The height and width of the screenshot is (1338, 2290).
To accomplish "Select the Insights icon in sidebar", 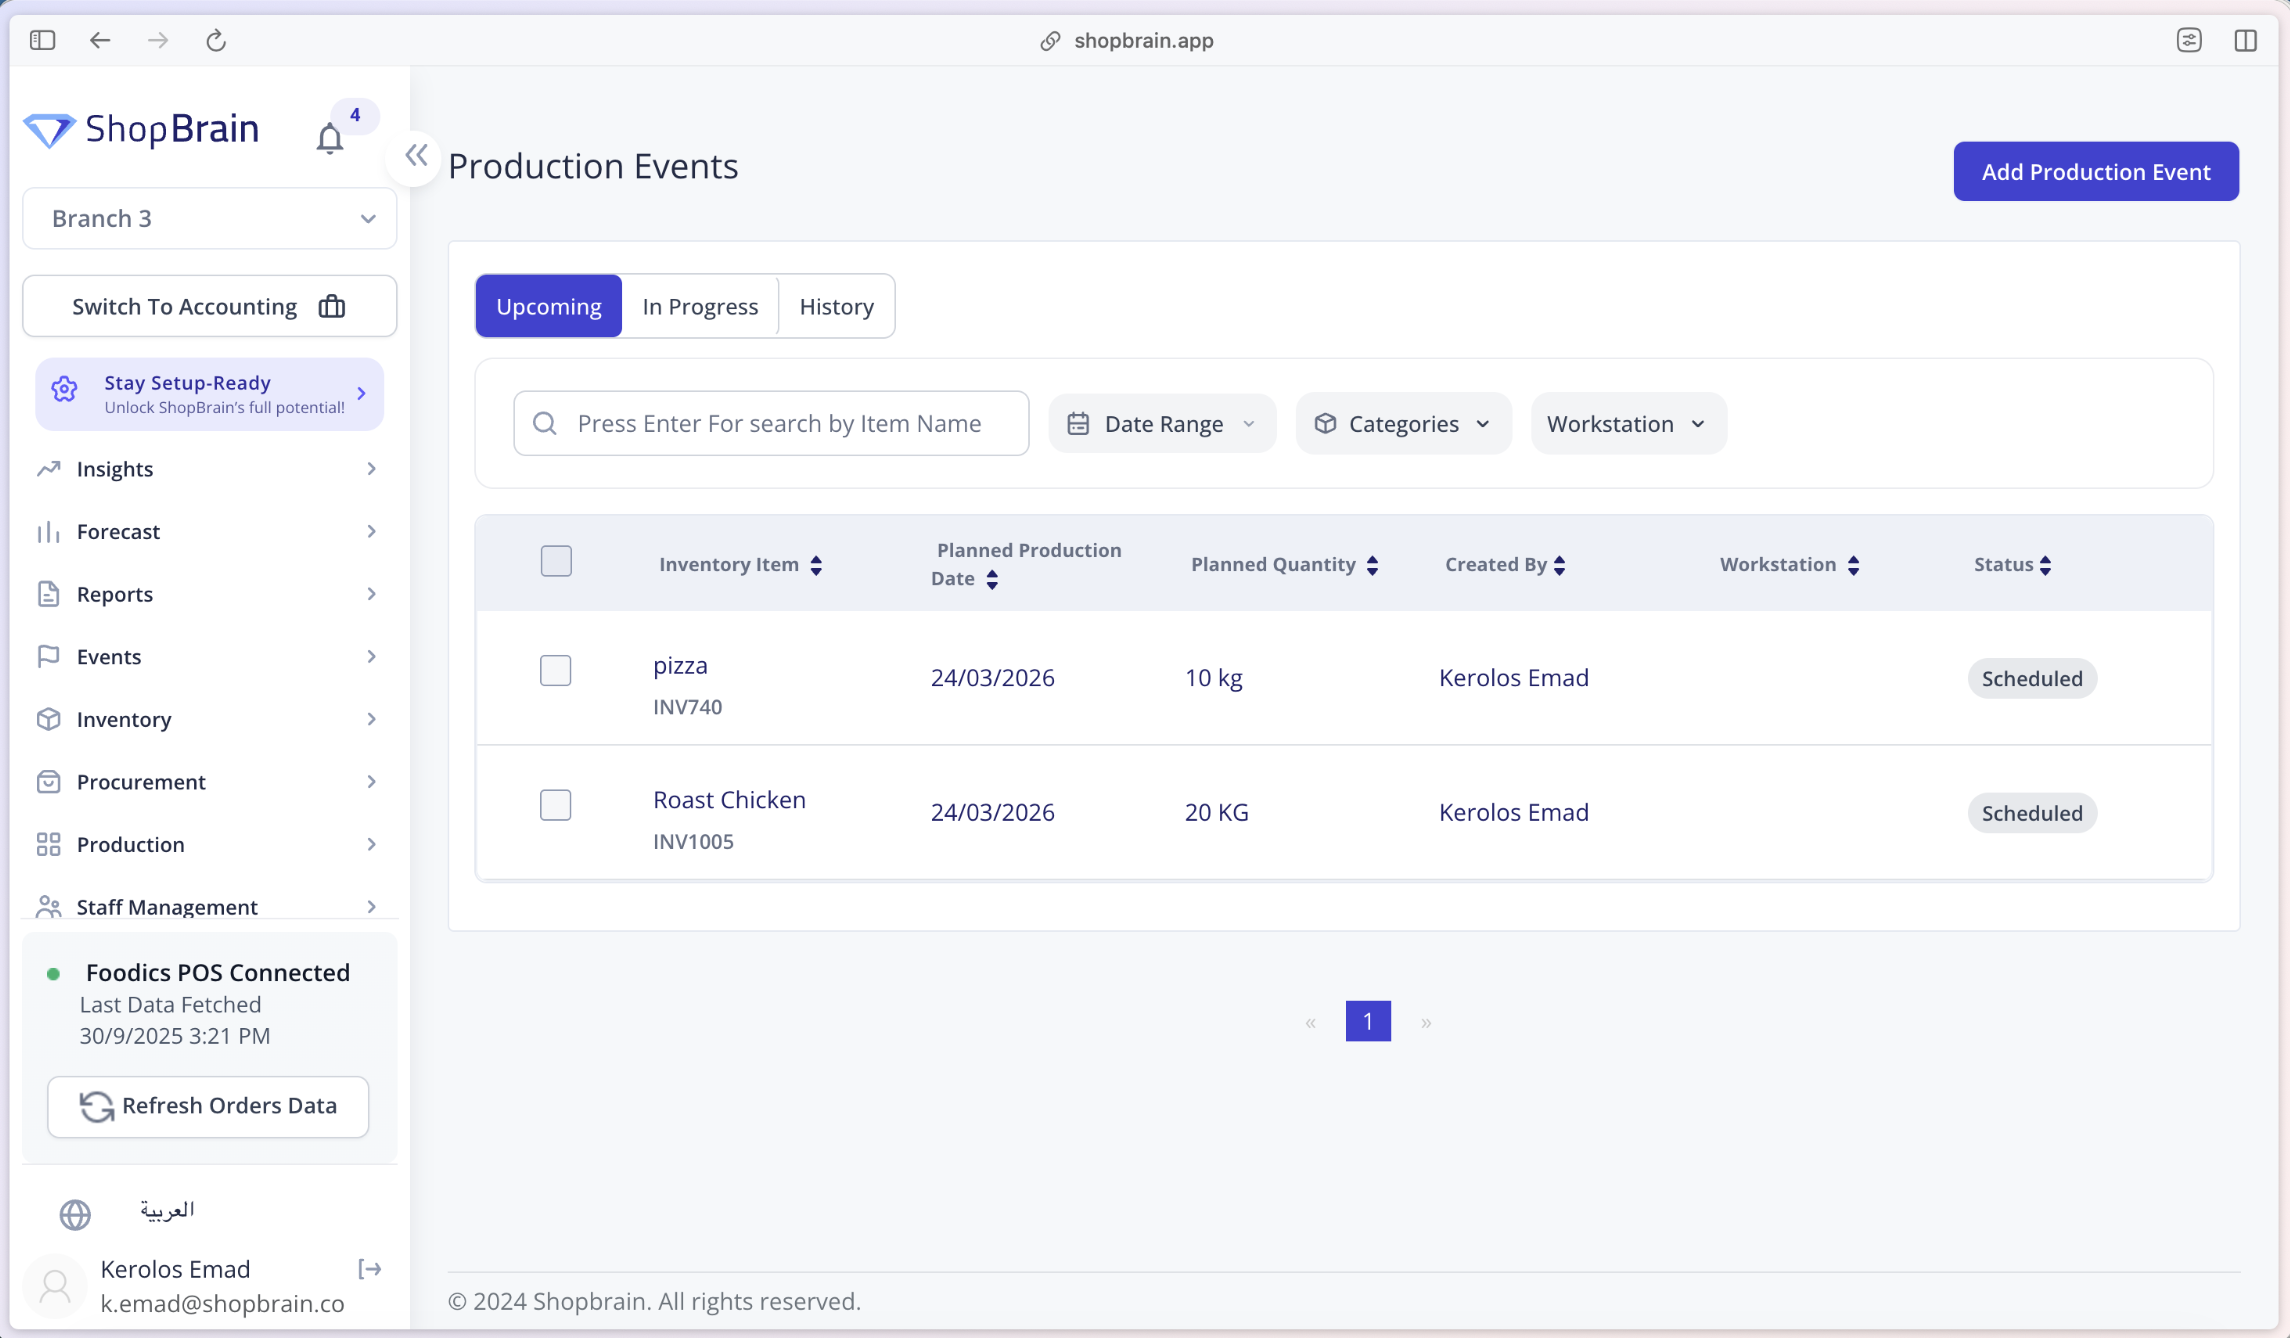I will pyautogui.click(x=50, y=468).
